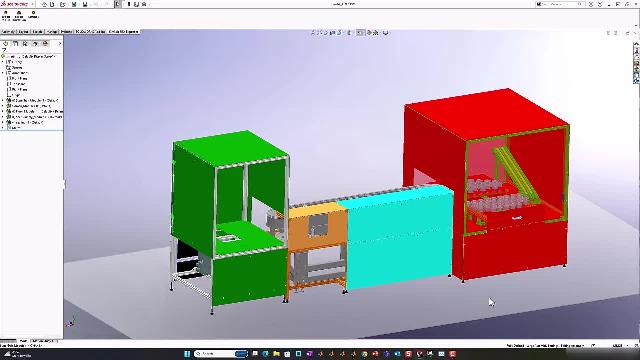Viewport: 640px width, 360px height.
Task: Switch to the Markup ribbon tab
Action: click(52, 31)
